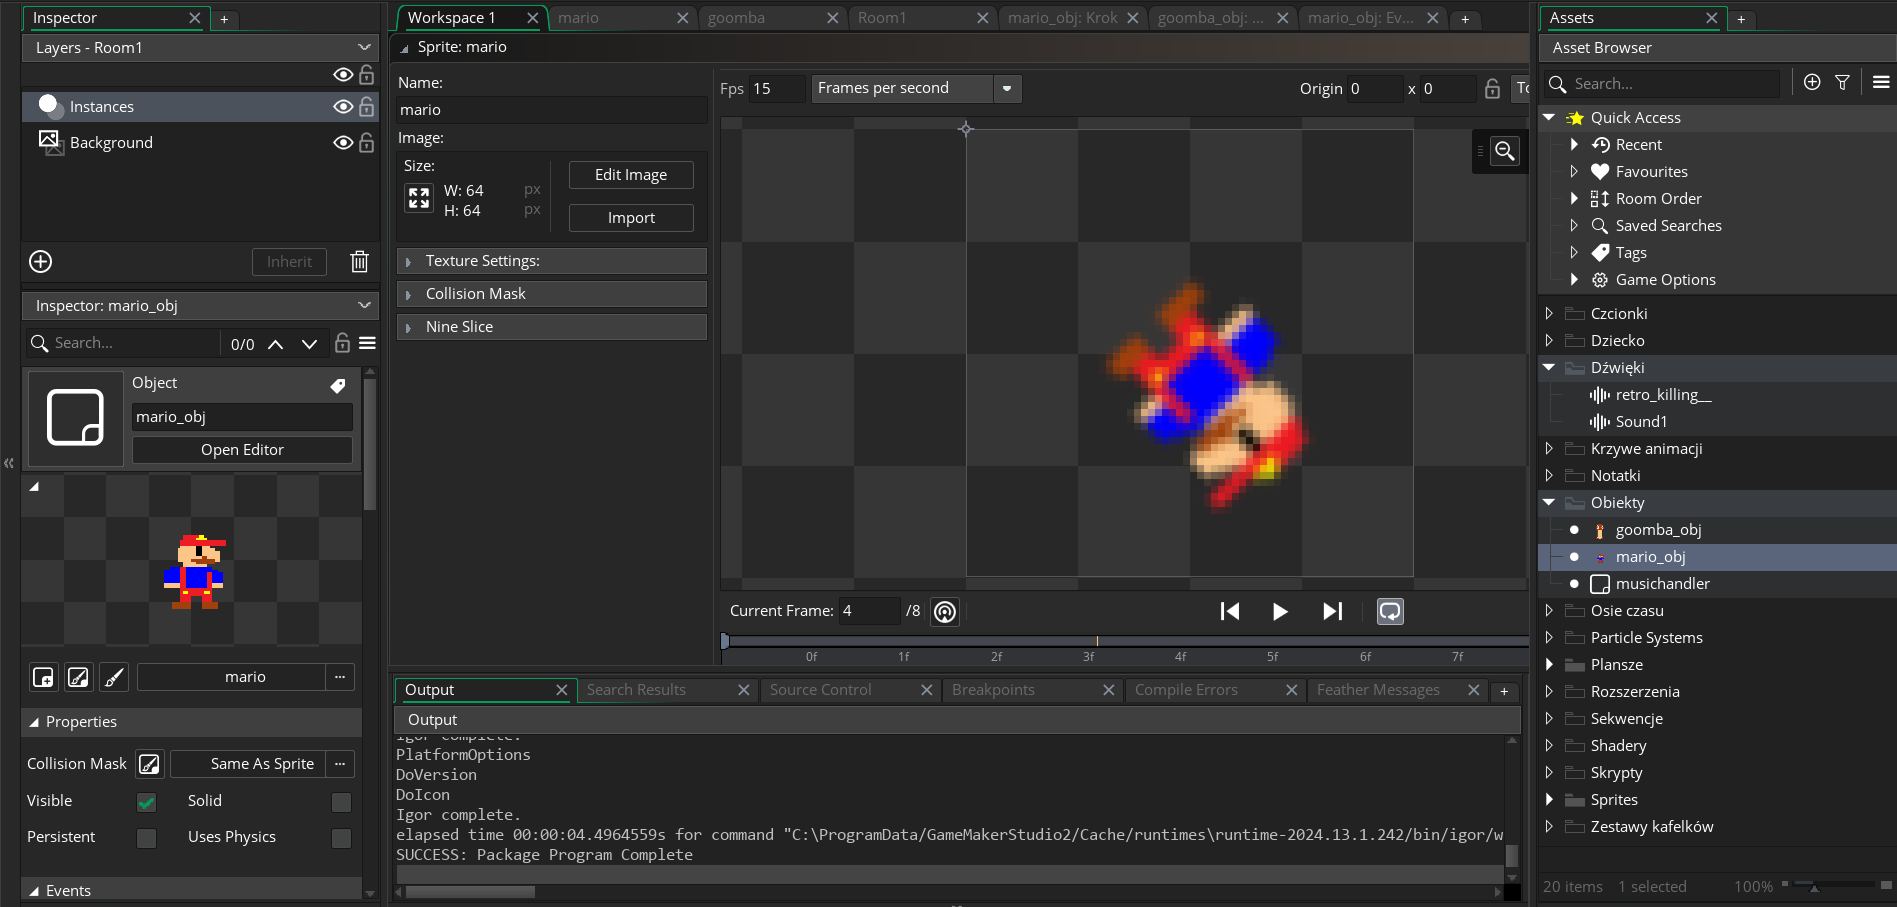
Task: Expand the Texture Settings section
Action: click(x=552, y=261)
